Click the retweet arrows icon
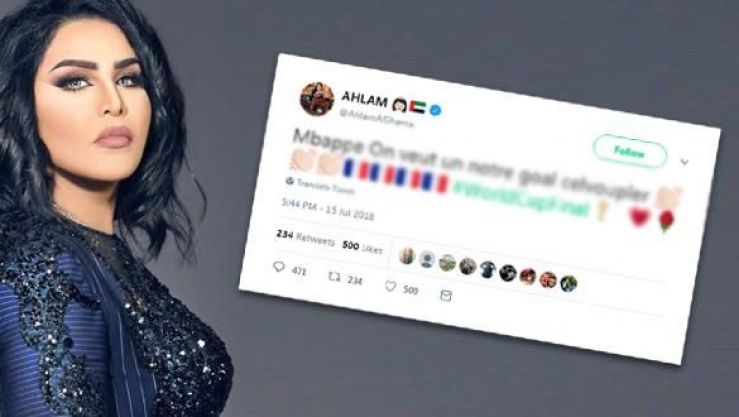739x417 pixels. pyautogui.click(x=334, y=277)
